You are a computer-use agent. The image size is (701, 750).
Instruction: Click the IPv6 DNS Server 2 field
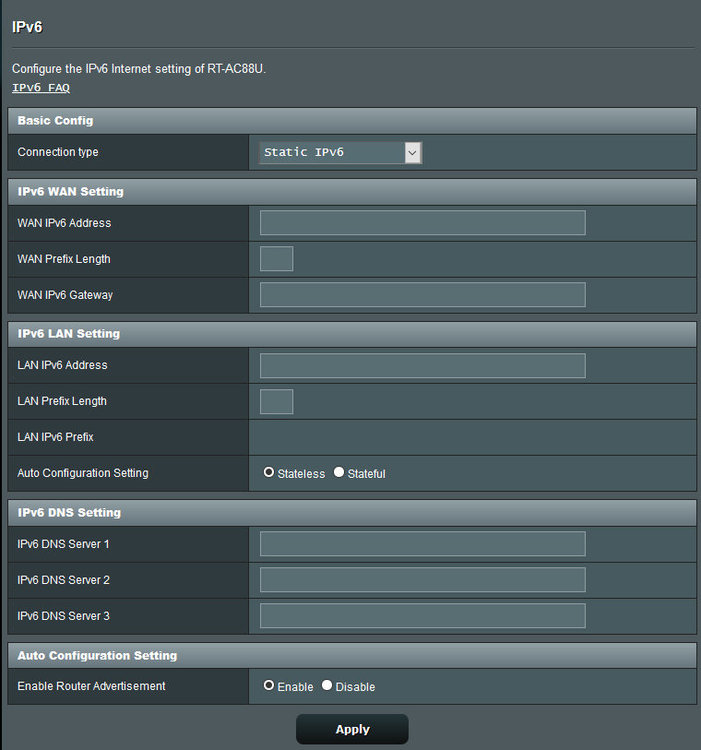coord(422,580)
